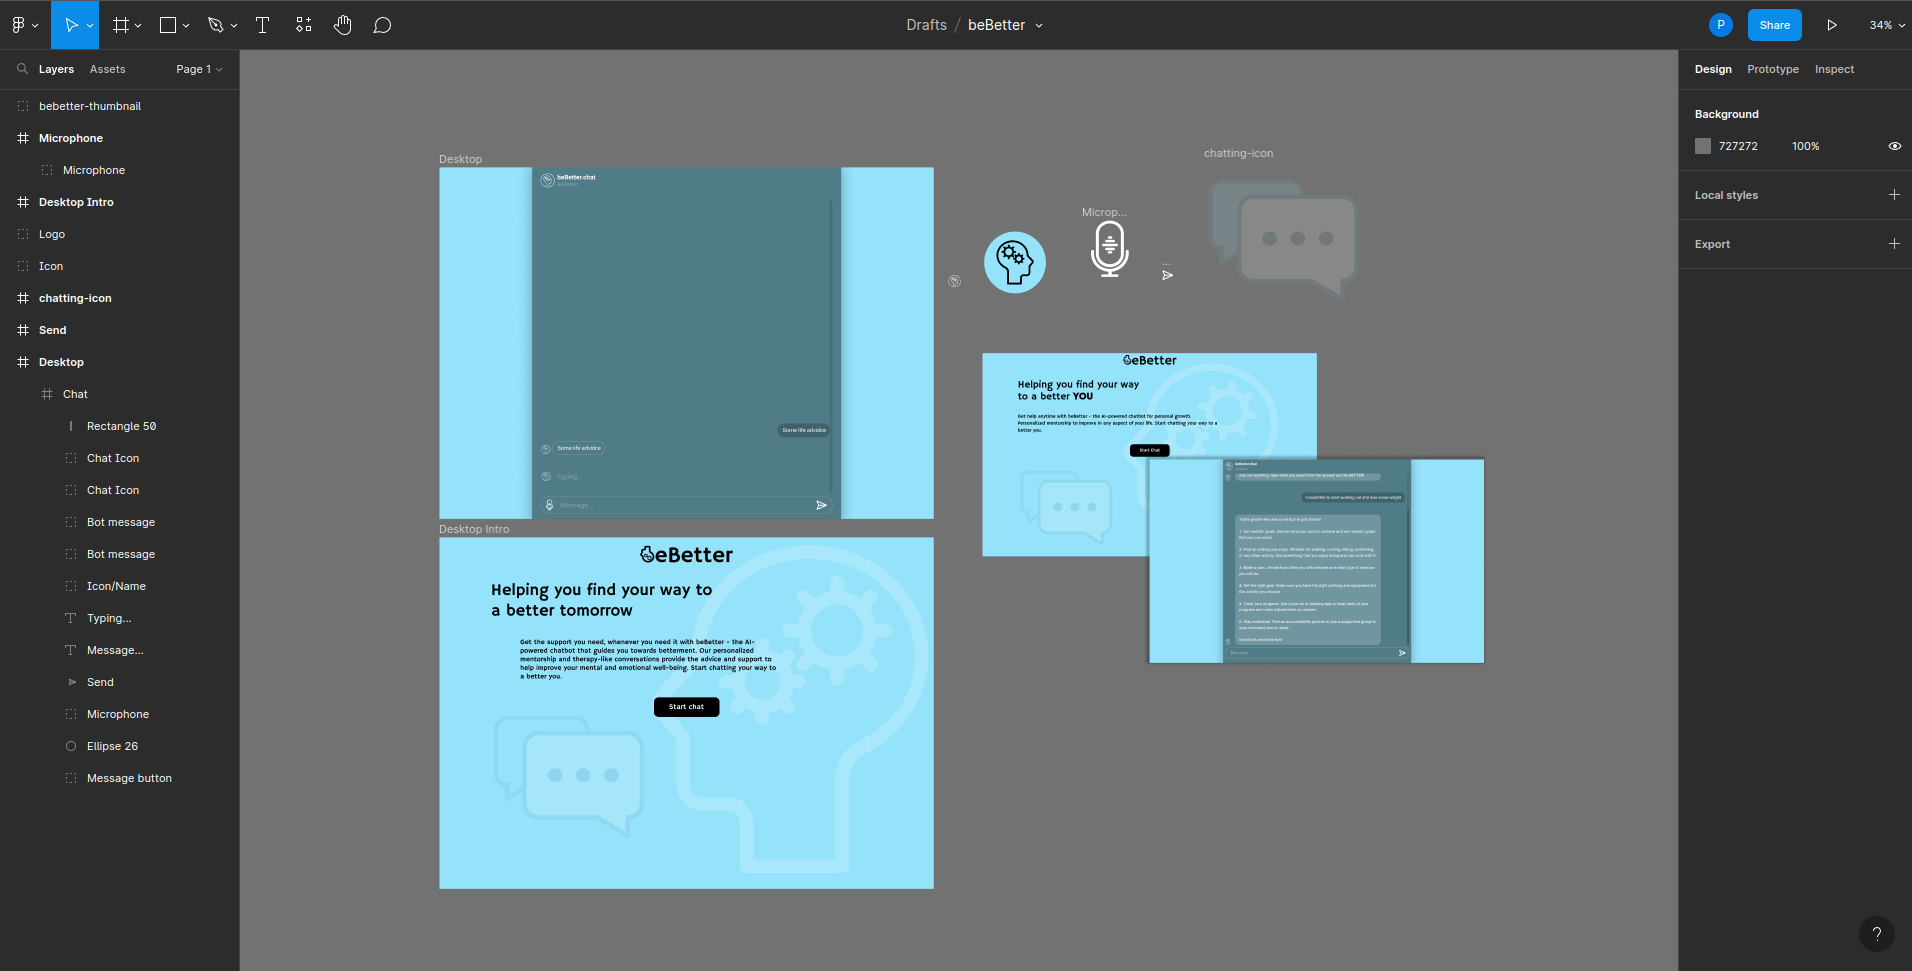Click the send arrow icon on canvas

click(1167, 275)
